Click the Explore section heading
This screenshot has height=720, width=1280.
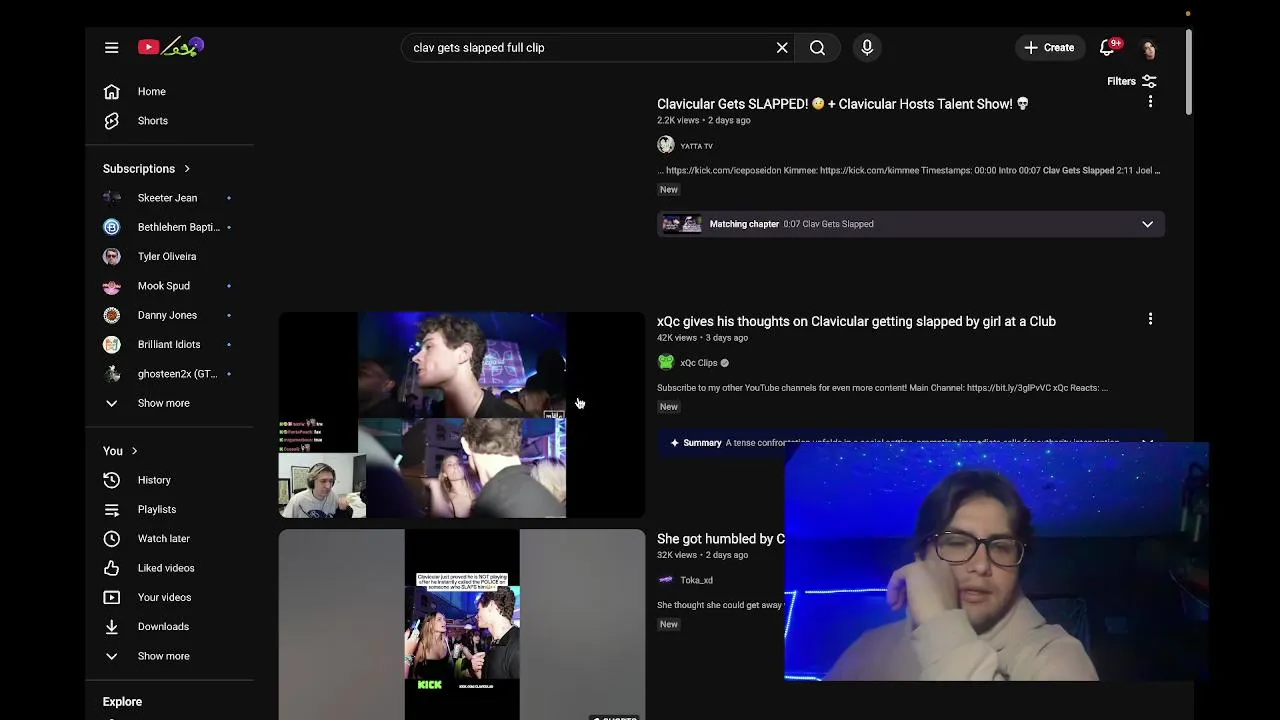122,702
